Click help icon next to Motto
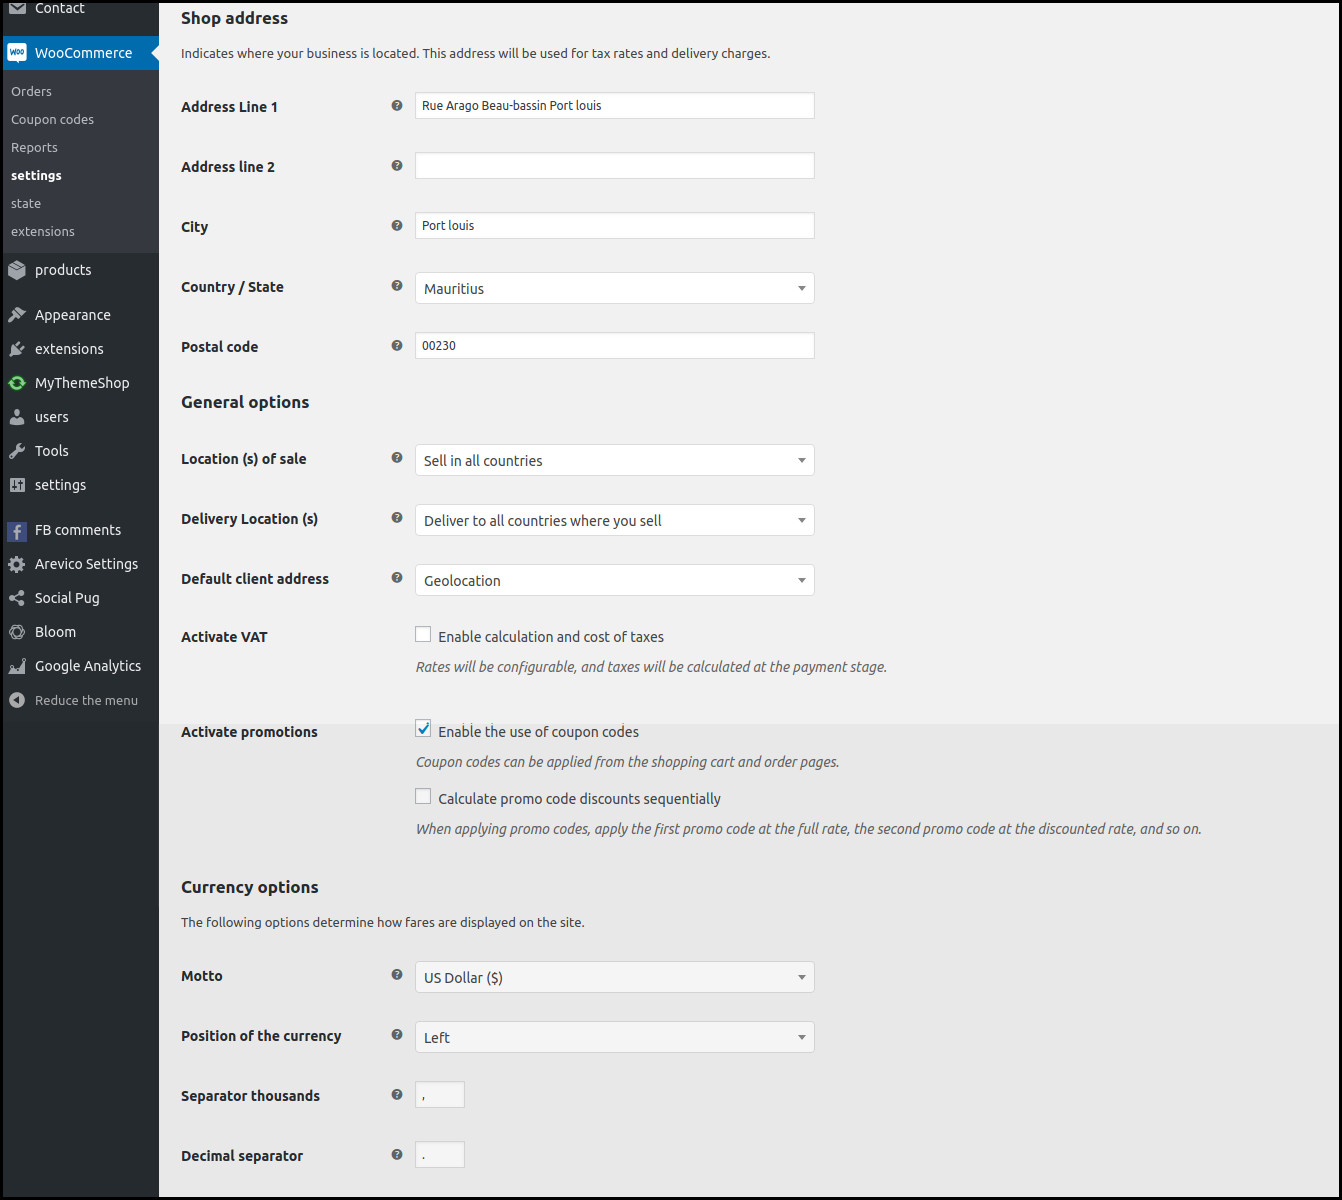Screen dimensions: 1342x1200 pyautogui.click(x=397, y=974)
